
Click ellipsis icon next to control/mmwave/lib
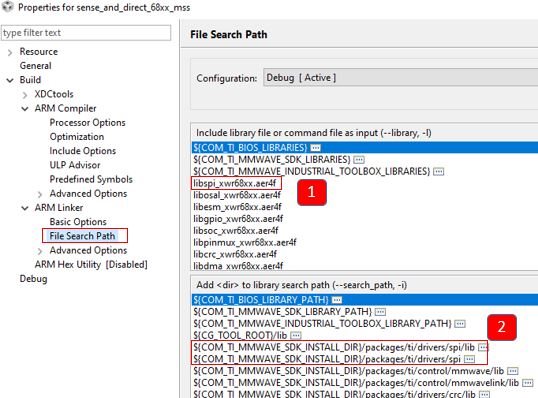tap(513, 371)
